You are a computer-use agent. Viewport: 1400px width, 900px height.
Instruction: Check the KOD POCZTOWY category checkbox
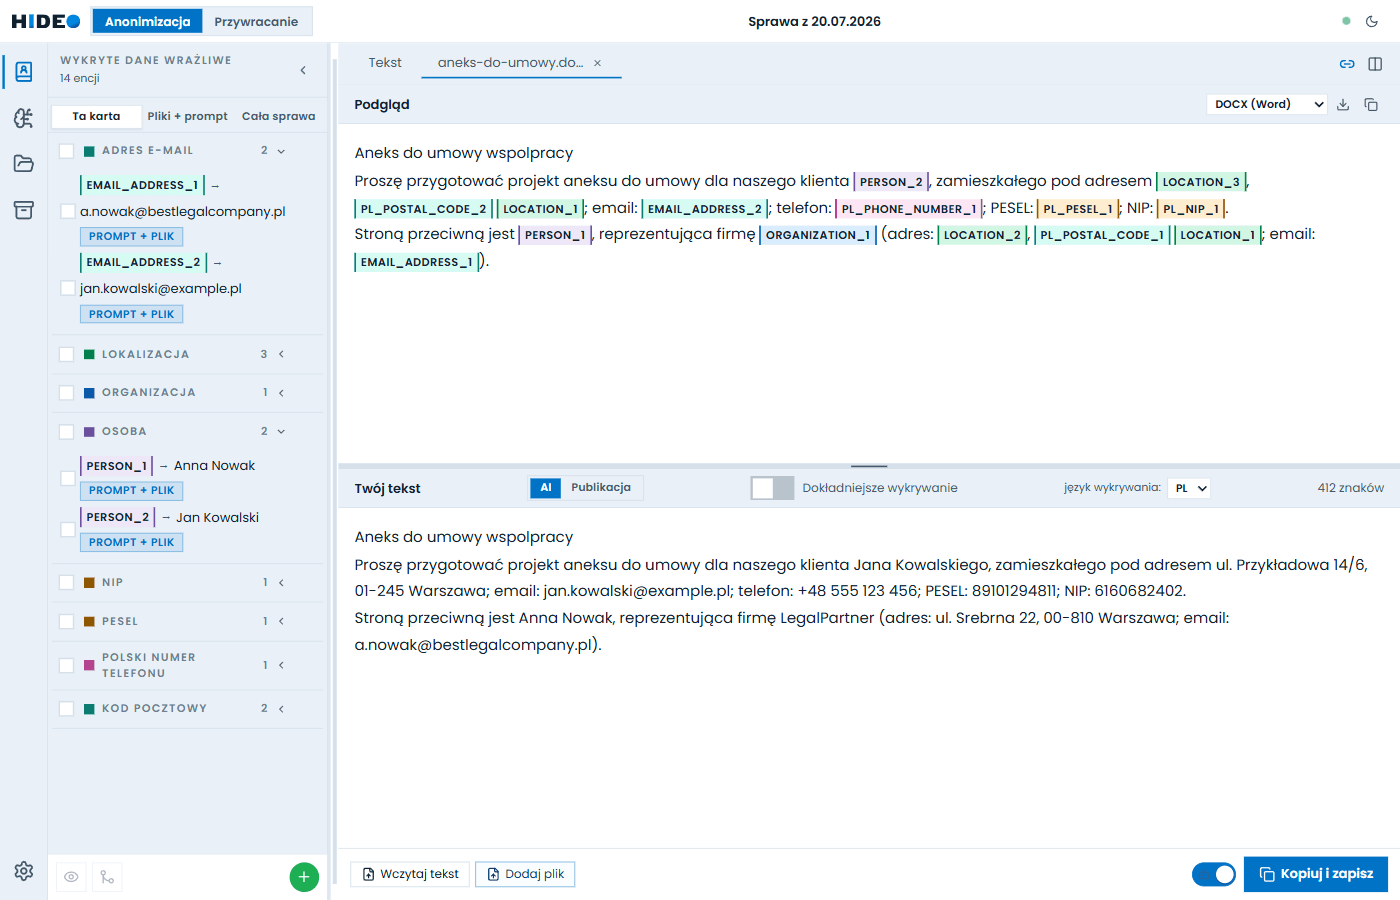coord(67,709)
